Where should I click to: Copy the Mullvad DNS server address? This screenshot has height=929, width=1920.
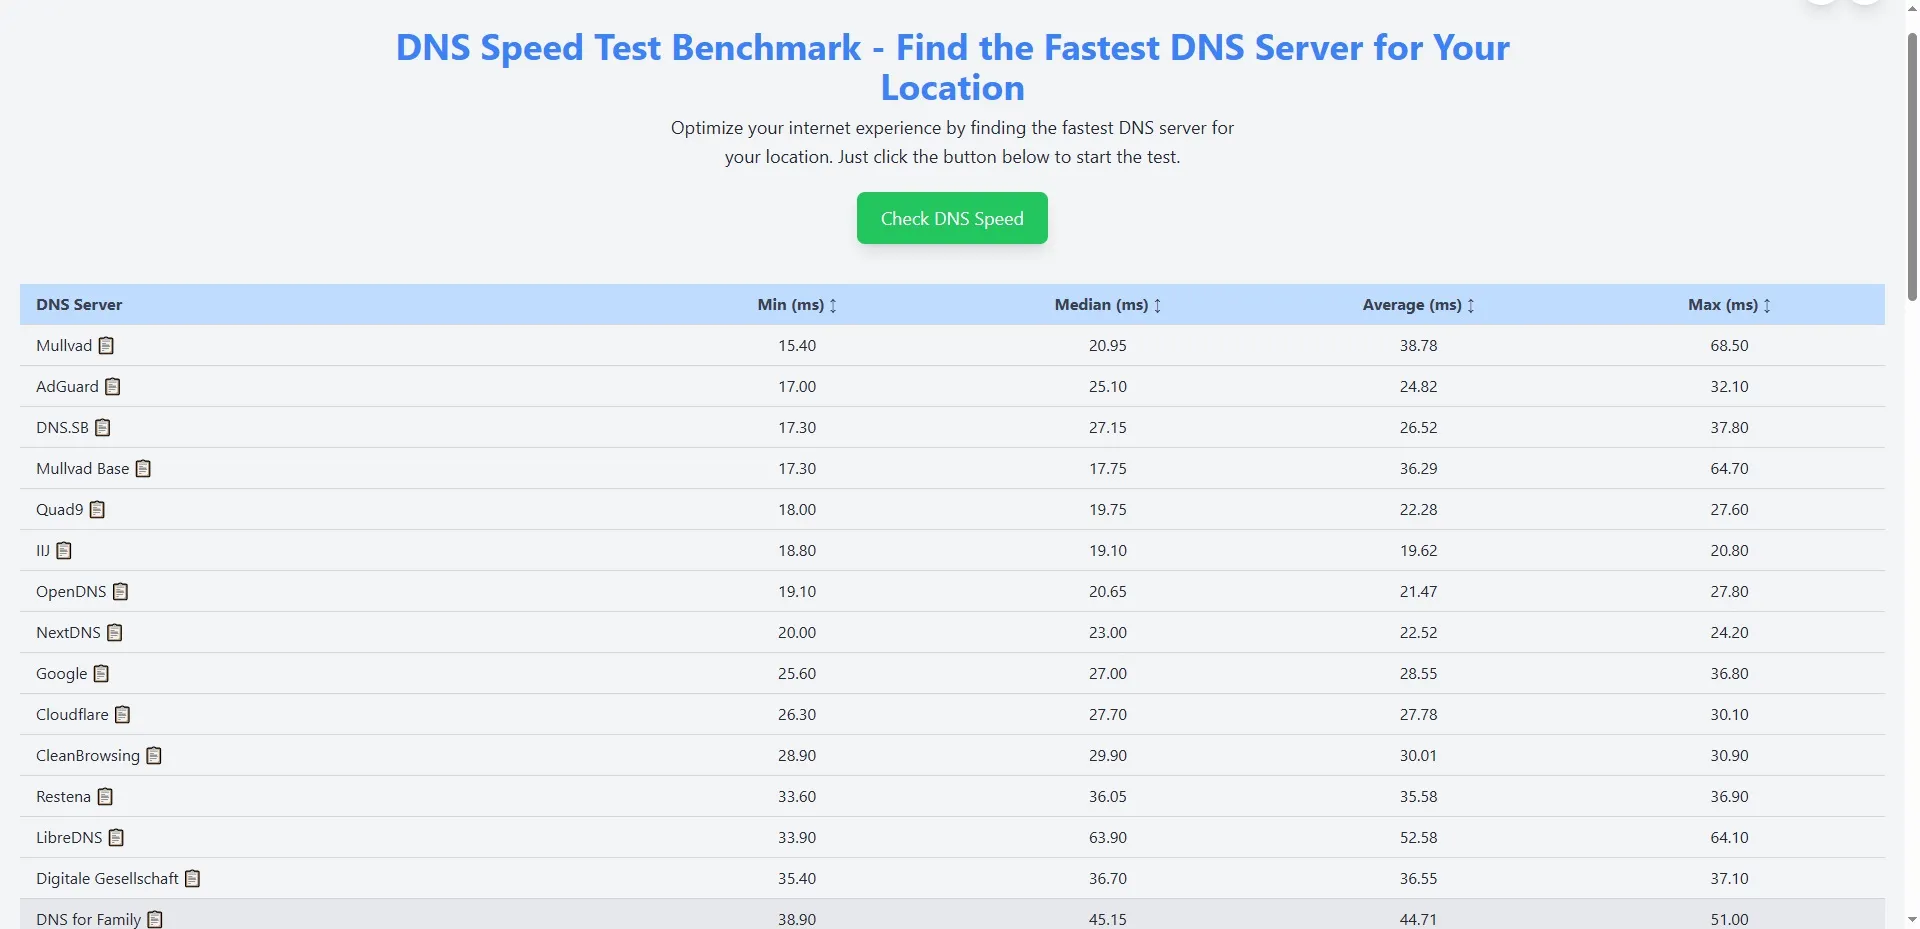(107, 345)
